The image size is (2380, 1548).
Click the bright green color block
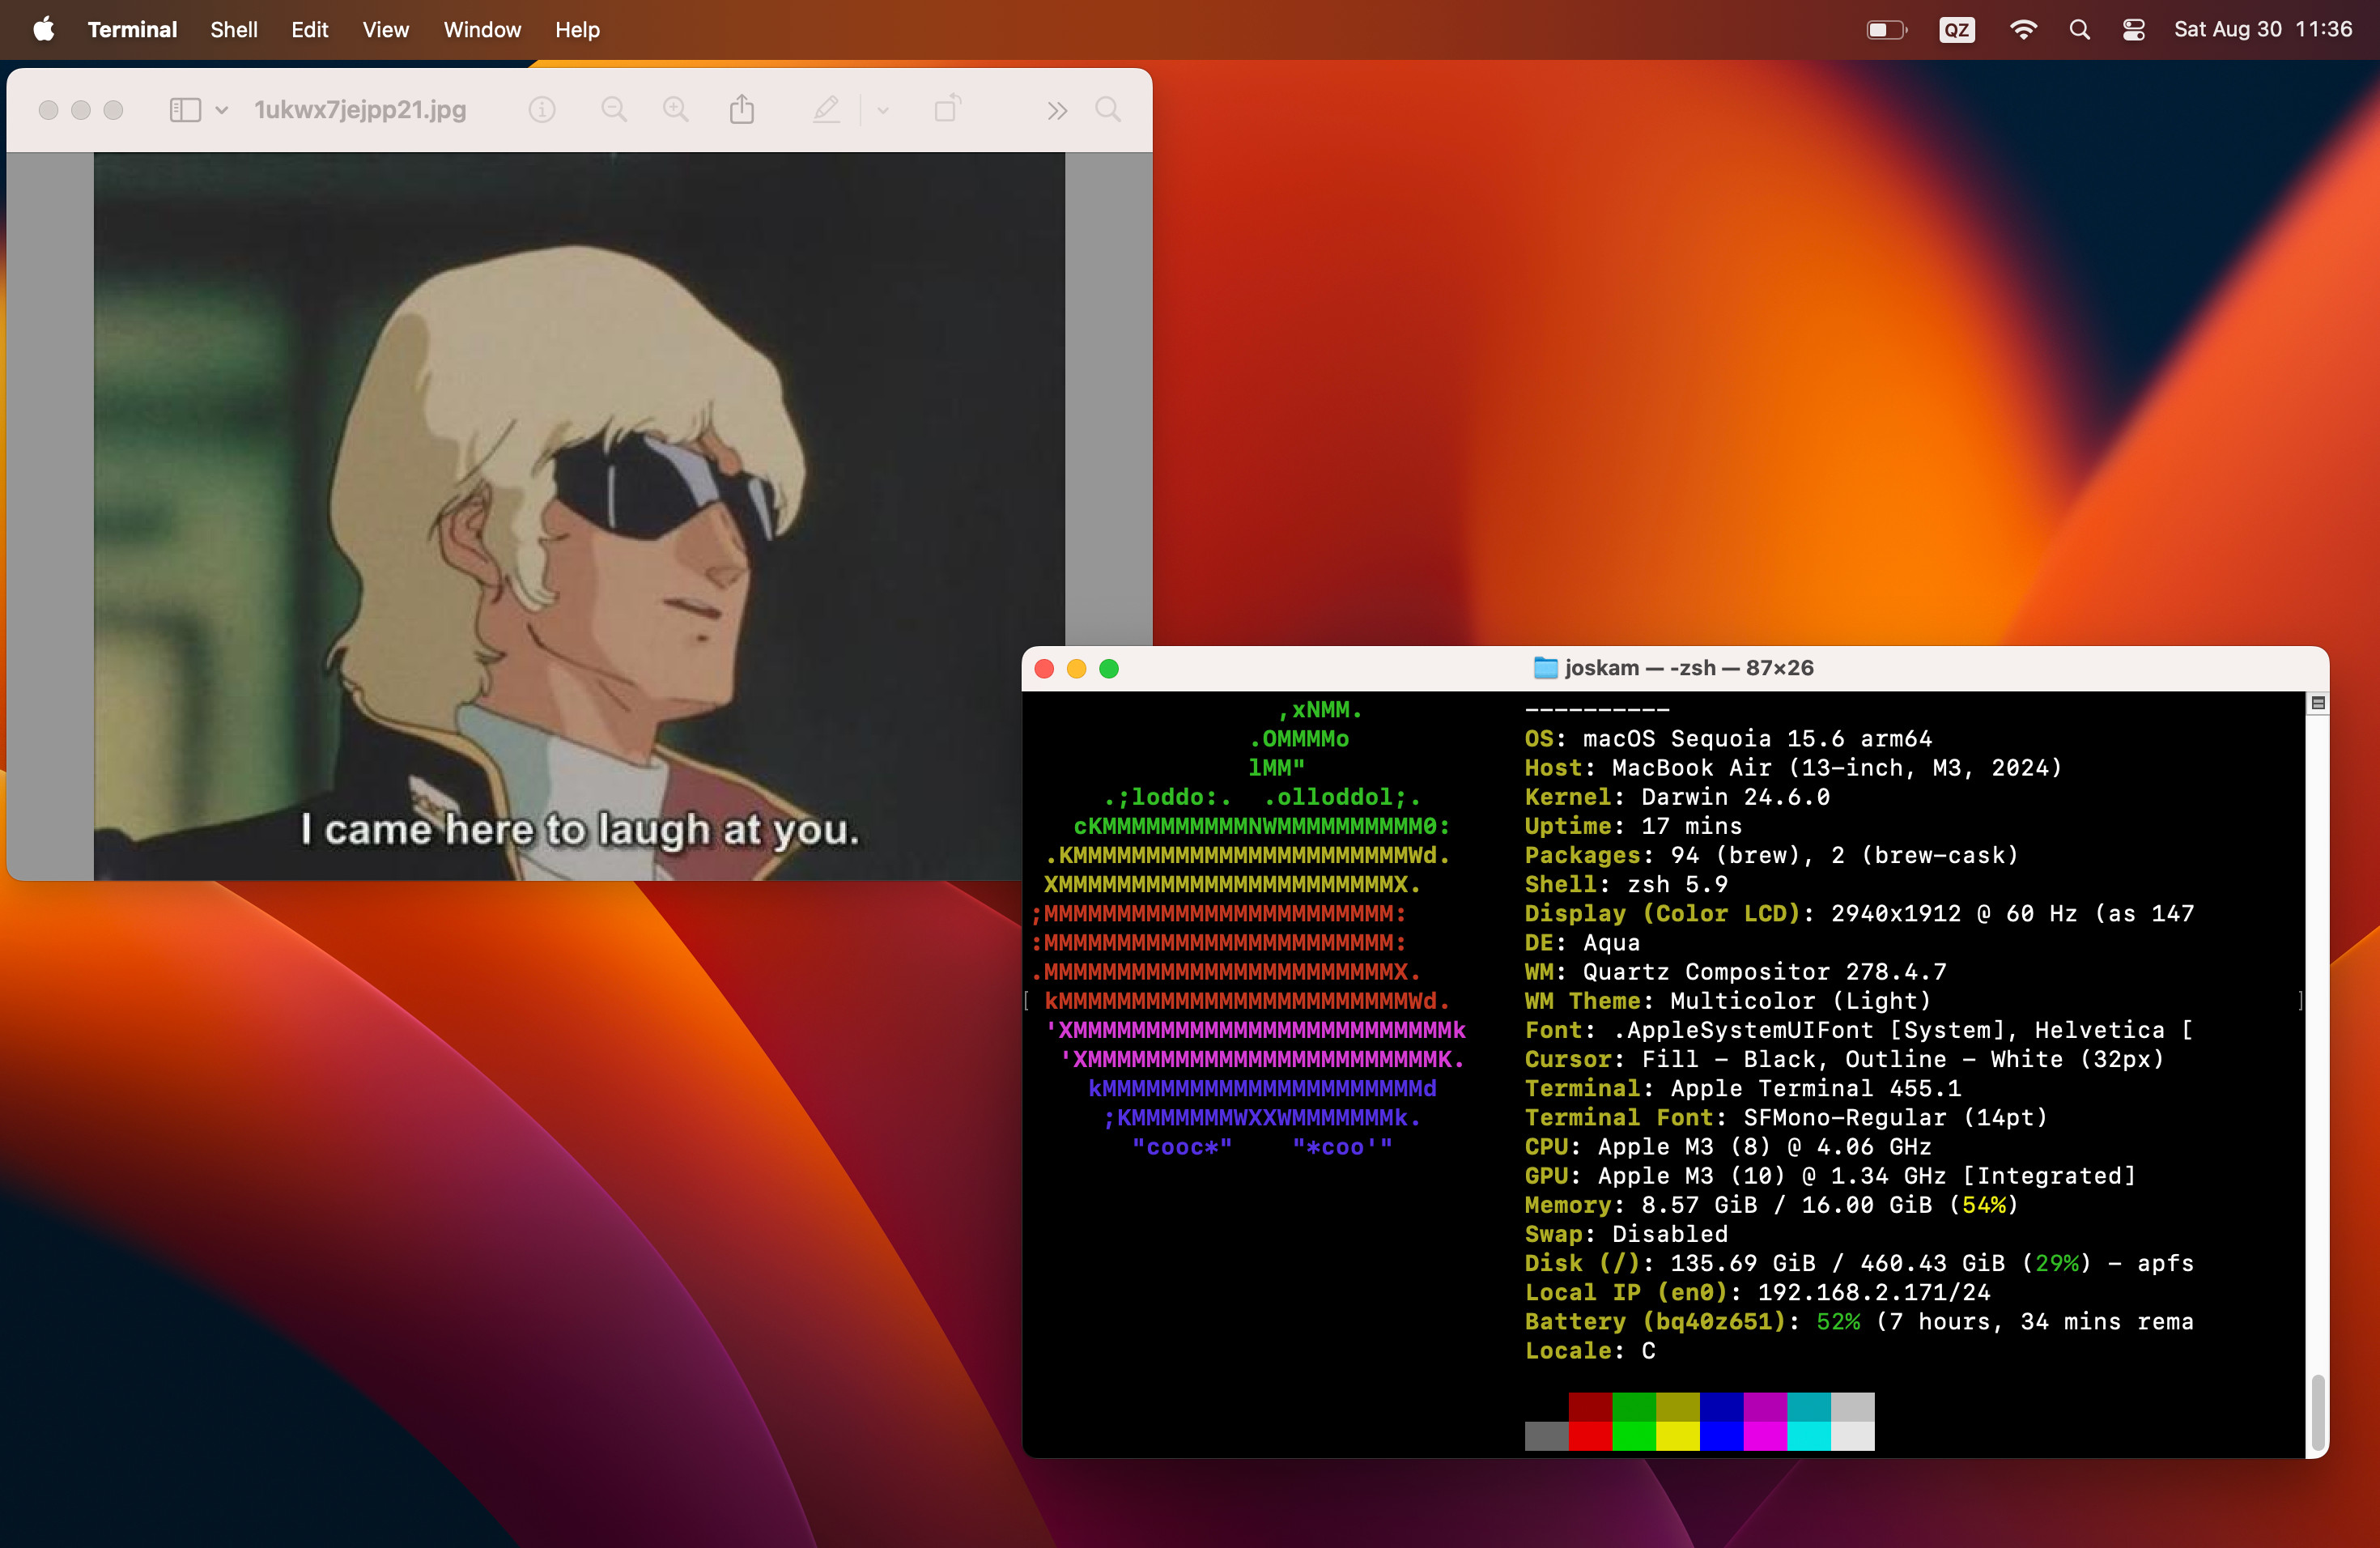(1634, 1435)
